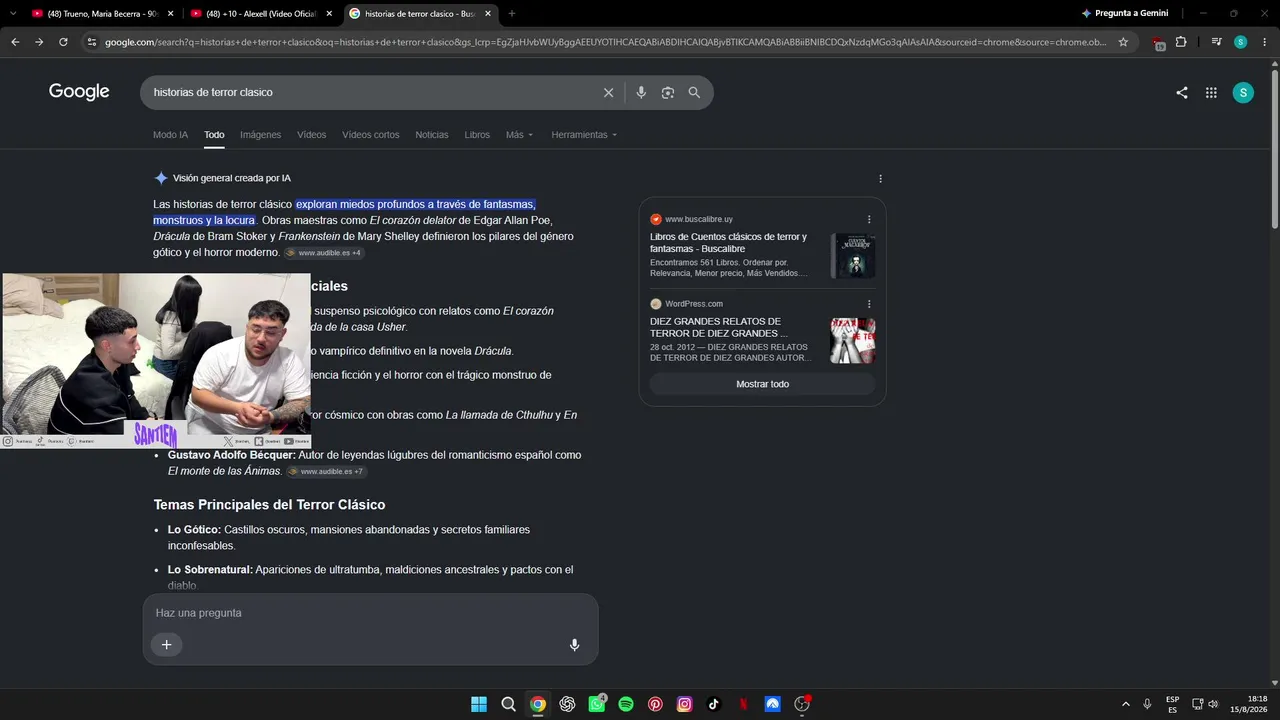The image size is (1280, 720).
Task: Click Pregunta a Gemini button
Action: [1125, 14]
